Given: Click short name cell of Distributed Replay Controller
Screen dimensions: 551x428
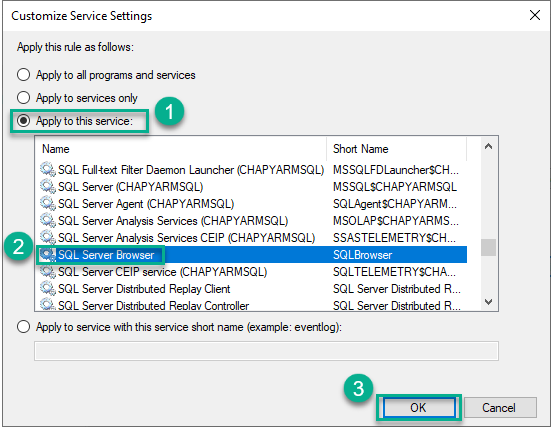Looking at the screenshot, I should click(397, 305).
